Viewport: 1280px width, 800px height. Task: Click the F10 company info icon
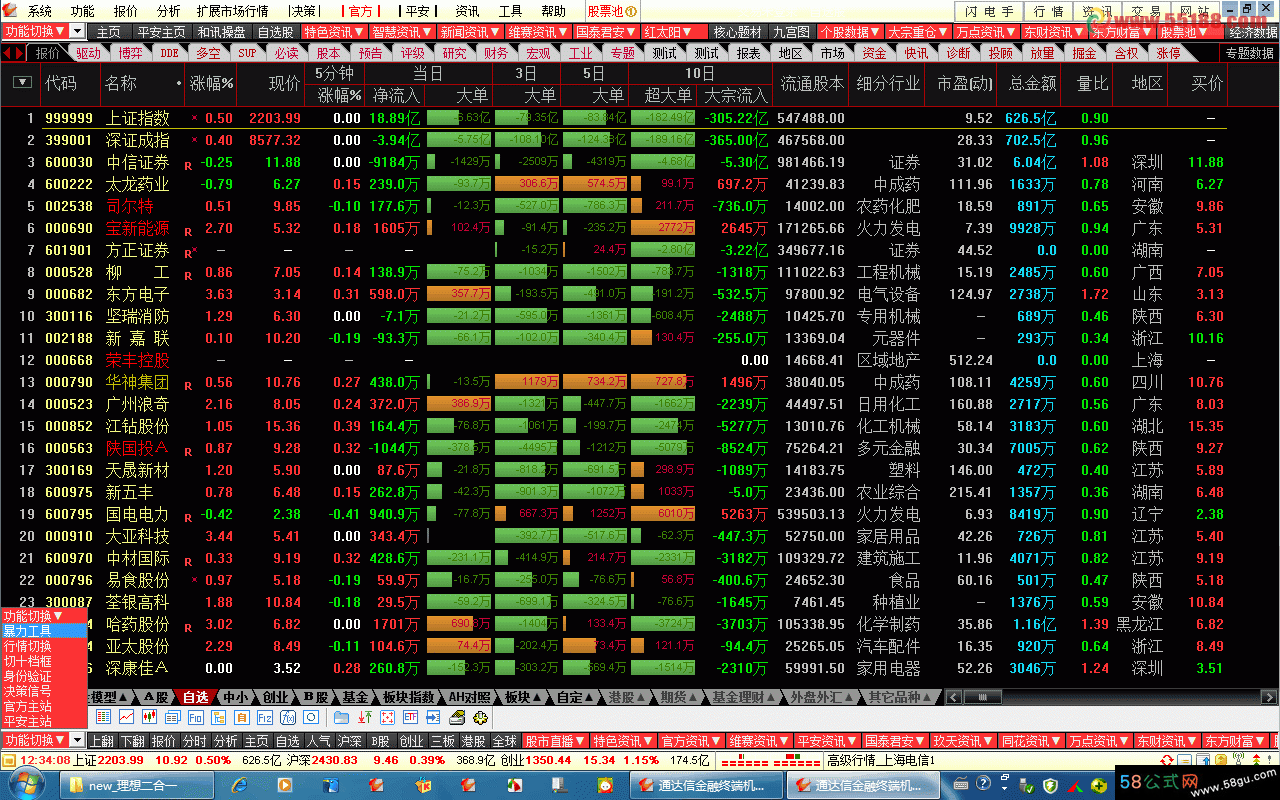click(x=195, y=717)
